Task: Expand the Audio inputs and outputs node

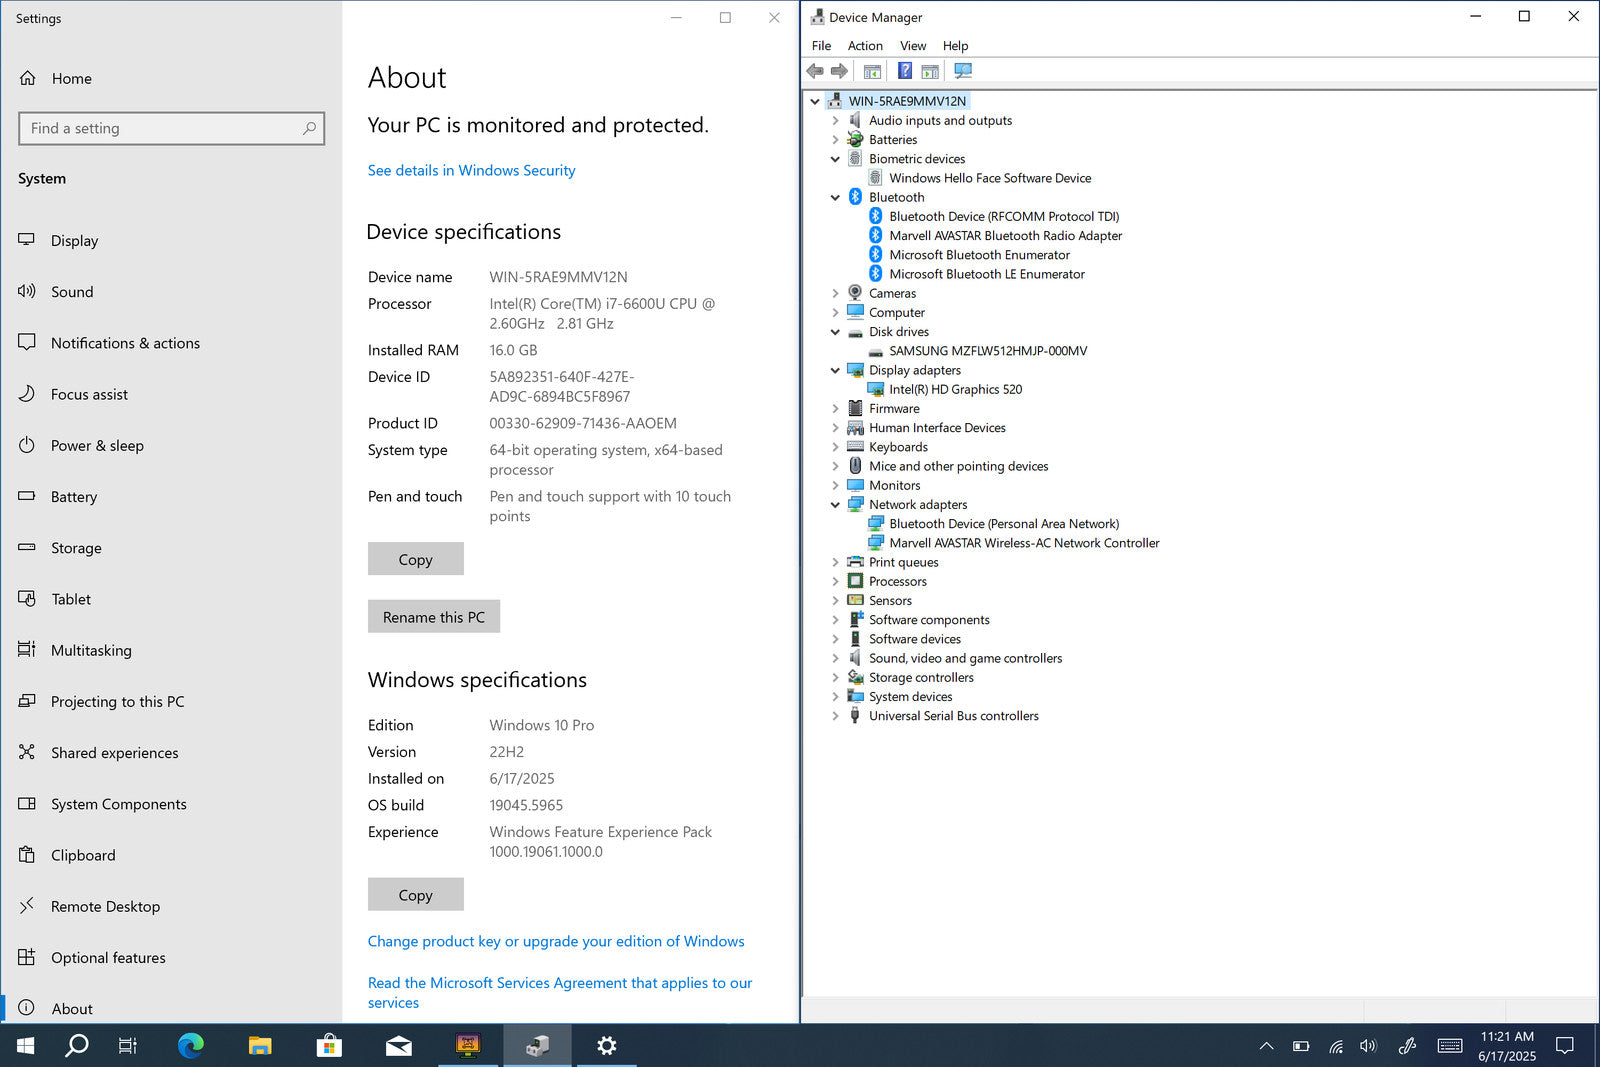Action: (835, 120)
